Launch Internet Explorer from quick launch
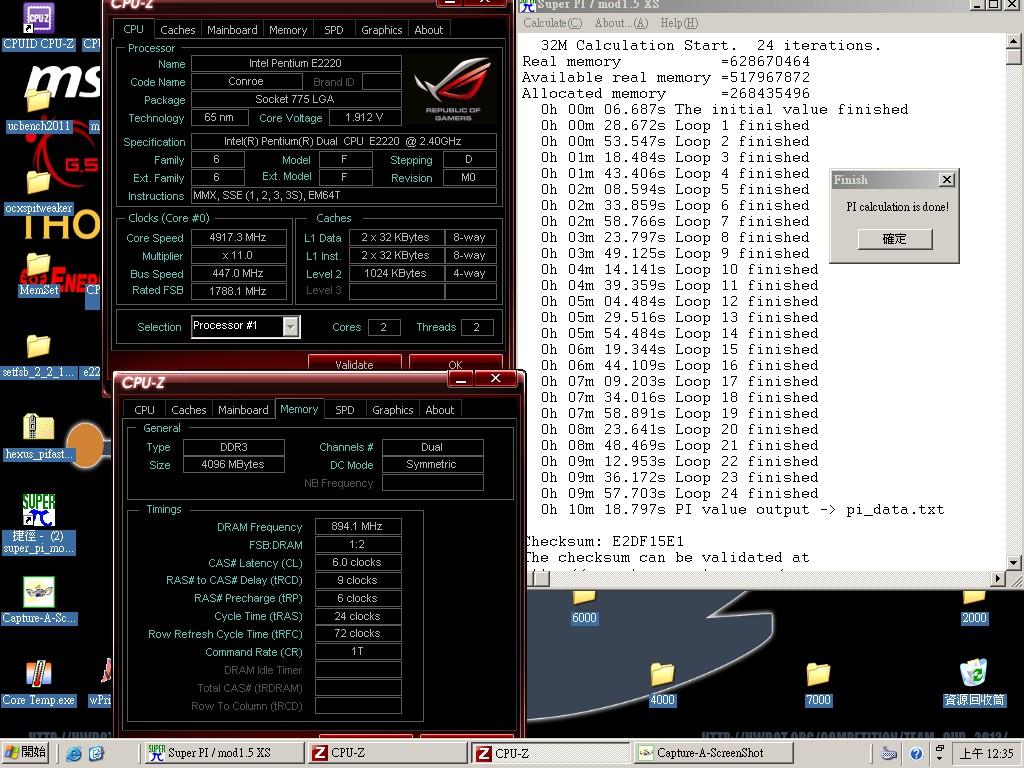The image size is (1024, 768). tap(74, 754)
